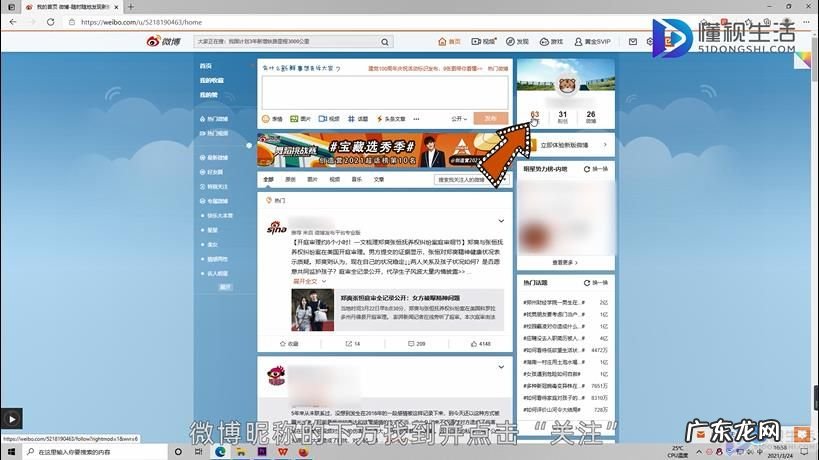This screenshot has height=460, width=819.
Task: Click the search magnifier icon
Action: [x=385, y=42]
